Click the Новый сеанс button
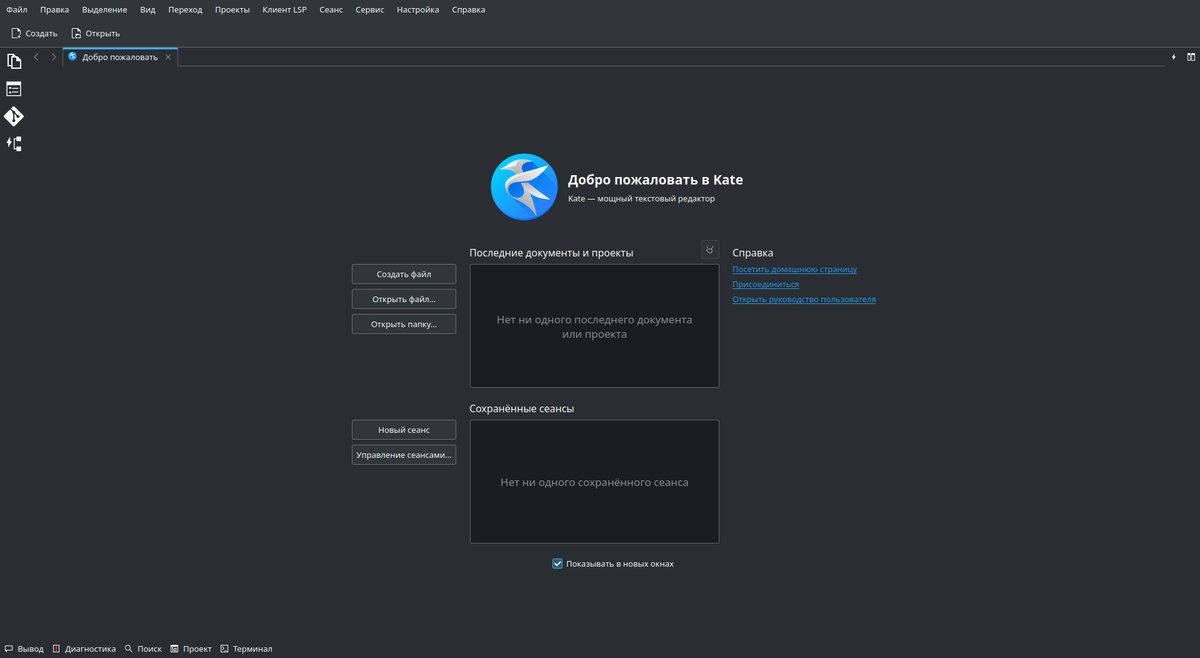This screenshot has width=1200, height=658. click(x=404, y=430)
